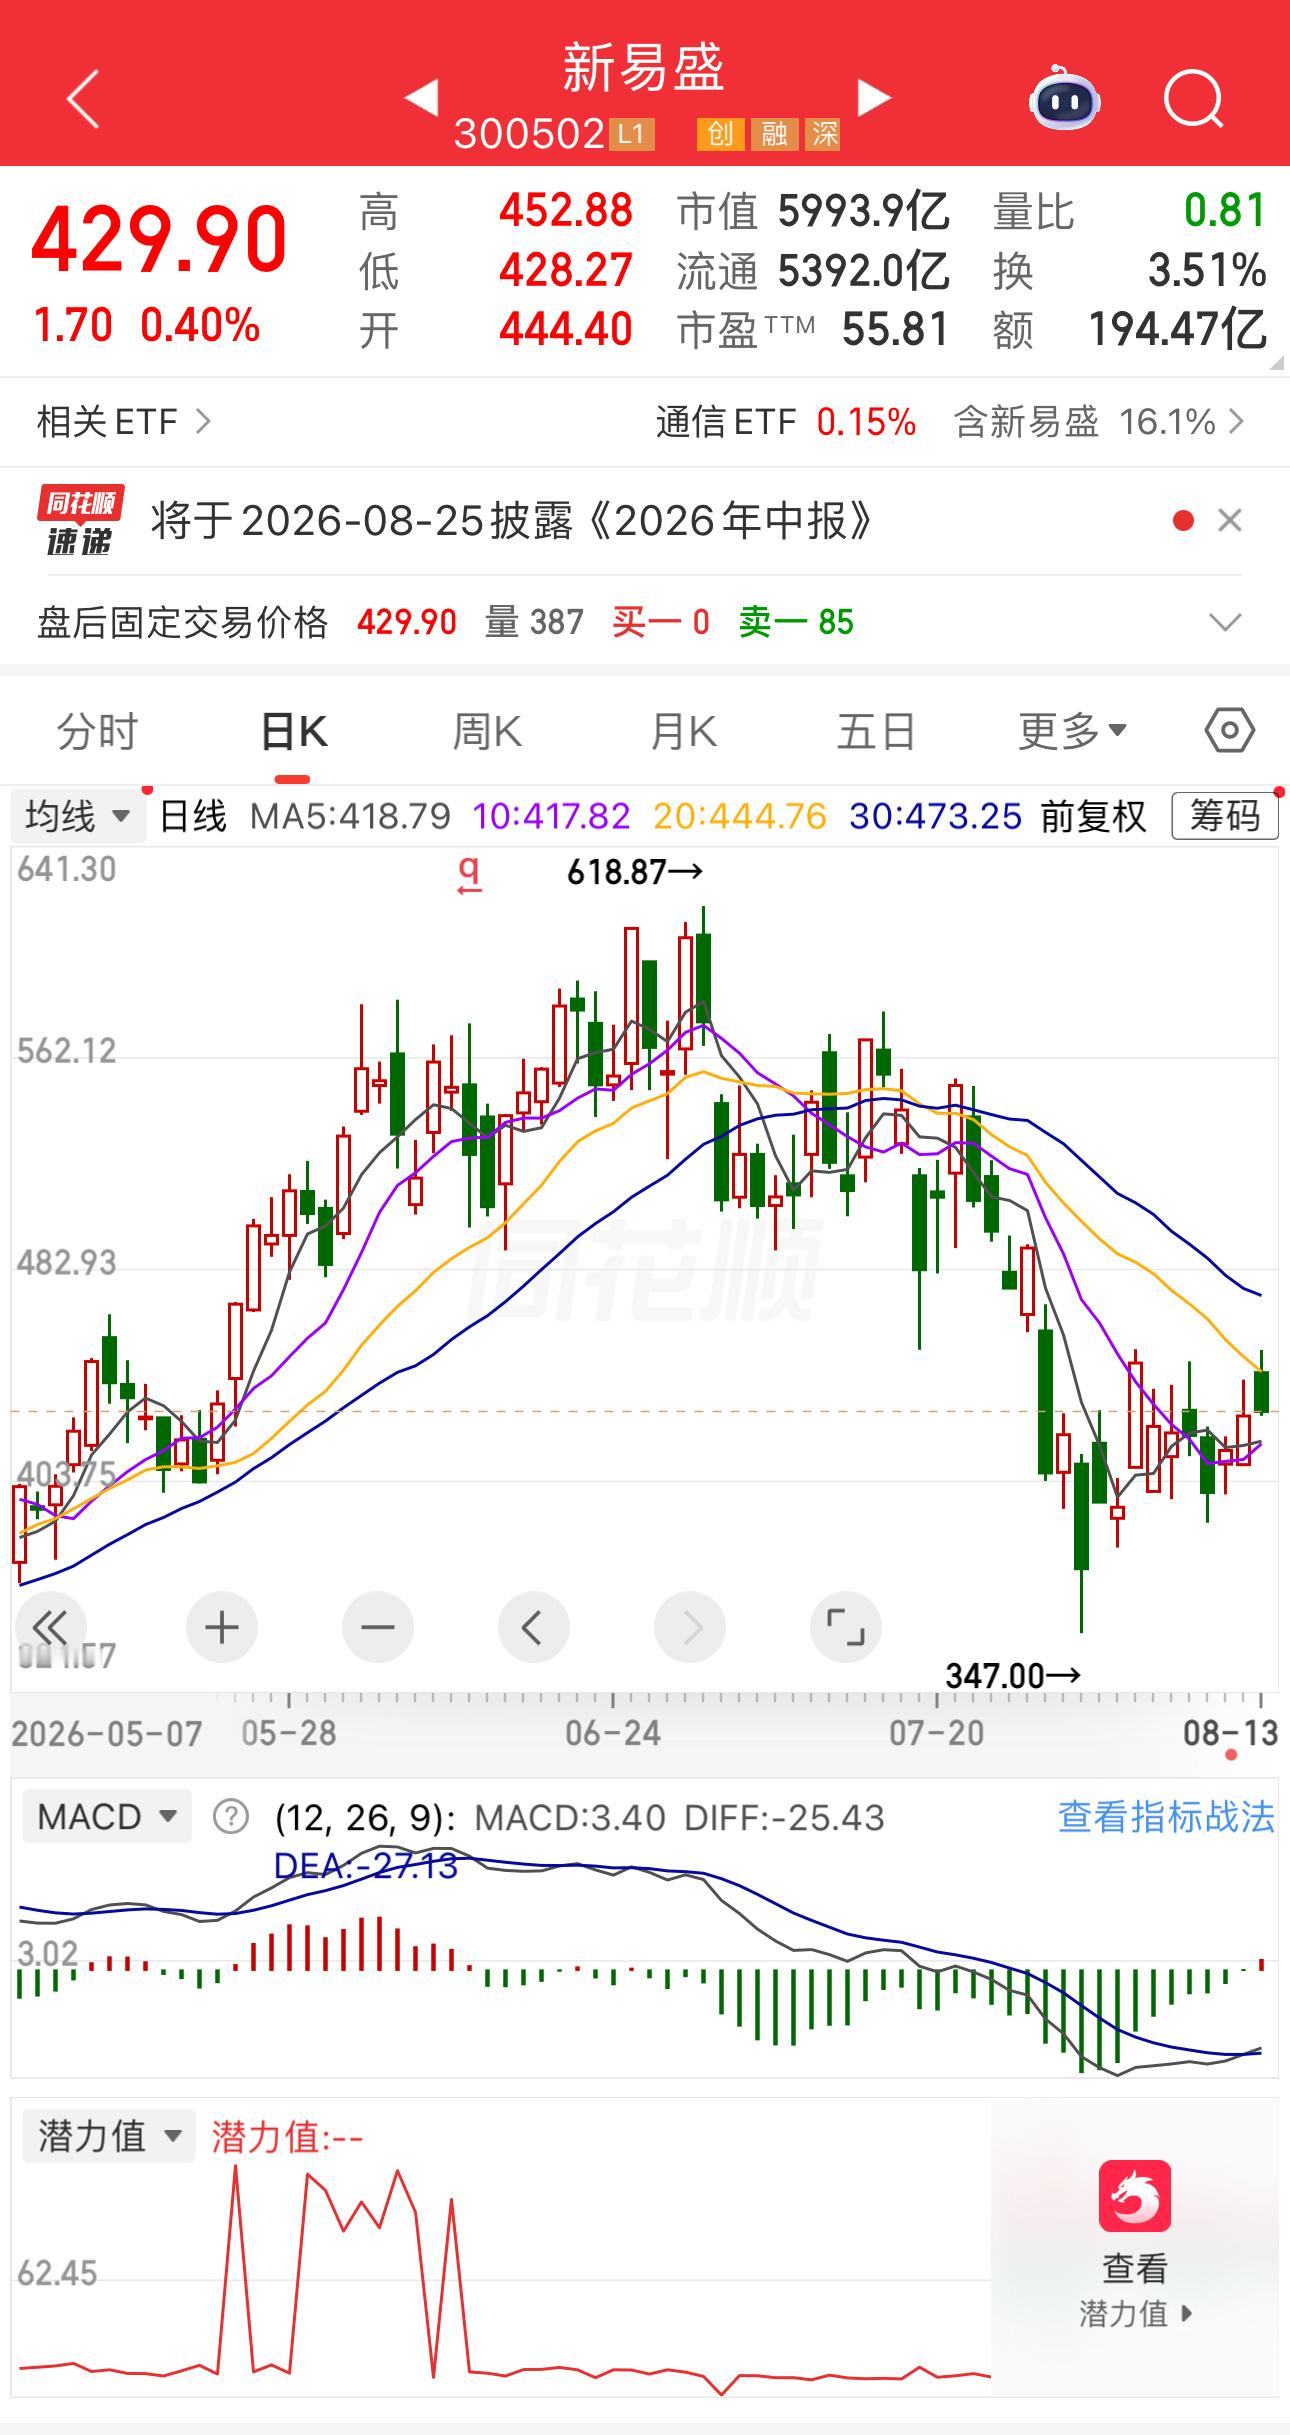Screen dimensions: 1290x2435
Task: Expand the quote details corner triangle
Action: [1276, 364]
